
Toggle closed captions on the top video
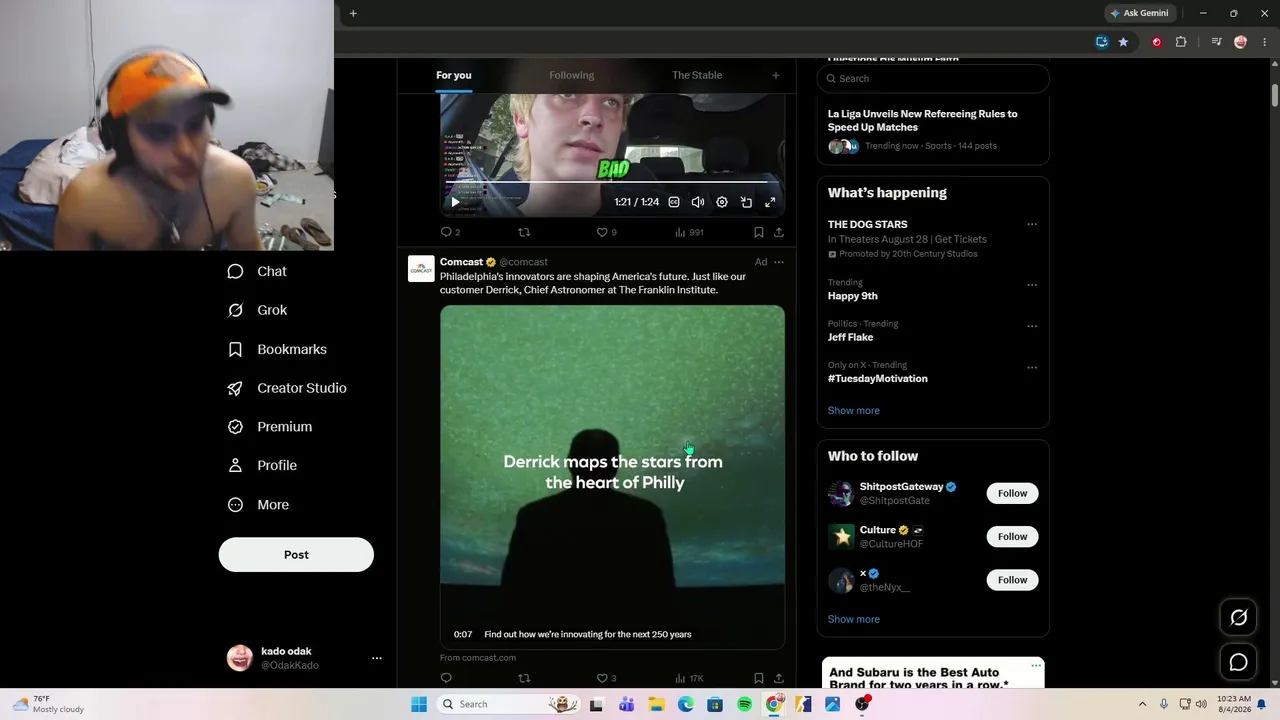[x=674, y=202]
